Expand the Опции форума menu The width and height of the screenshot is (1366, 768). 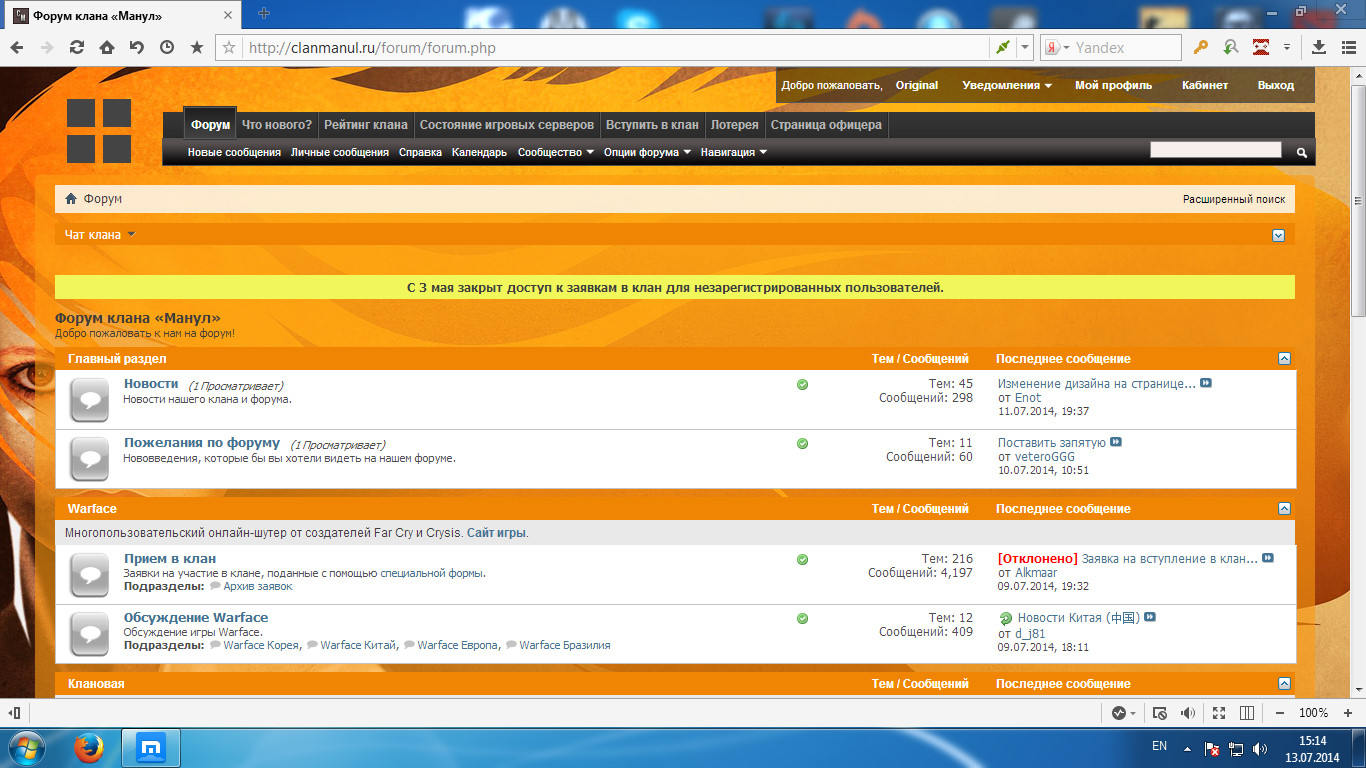(x=648, y=152)
